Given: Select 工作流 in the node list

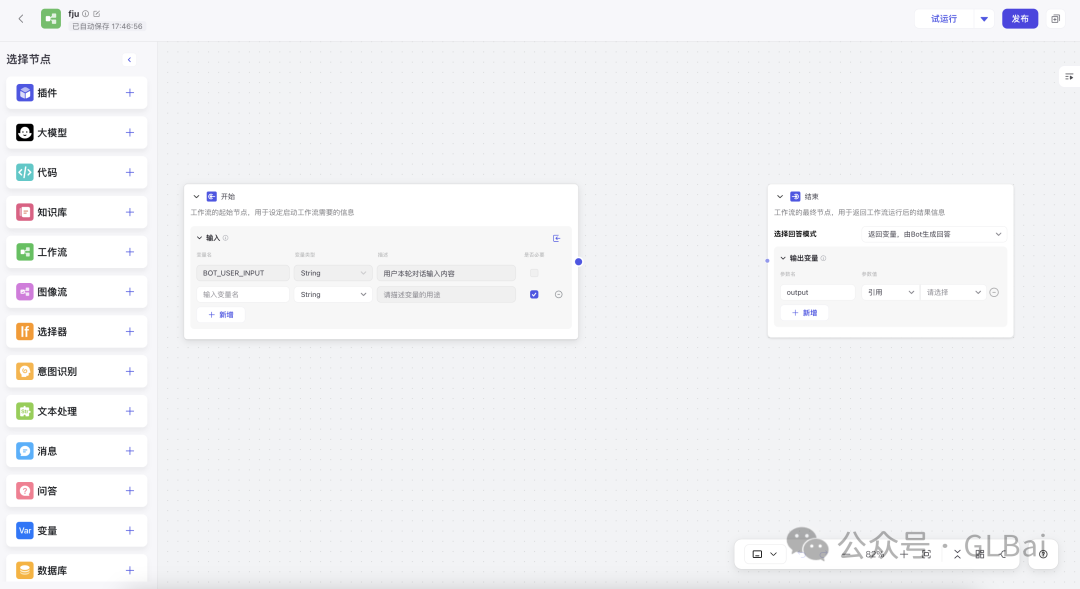Looking at the screenshot, I should pyautogui.click(x=52, y=252).
